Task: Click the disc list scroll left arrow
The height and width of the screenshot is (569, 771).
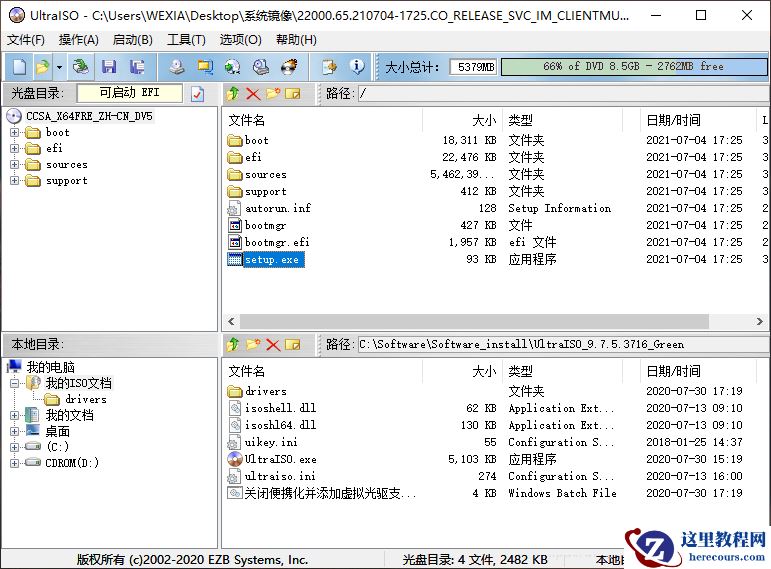Action: tap(231, 321)
